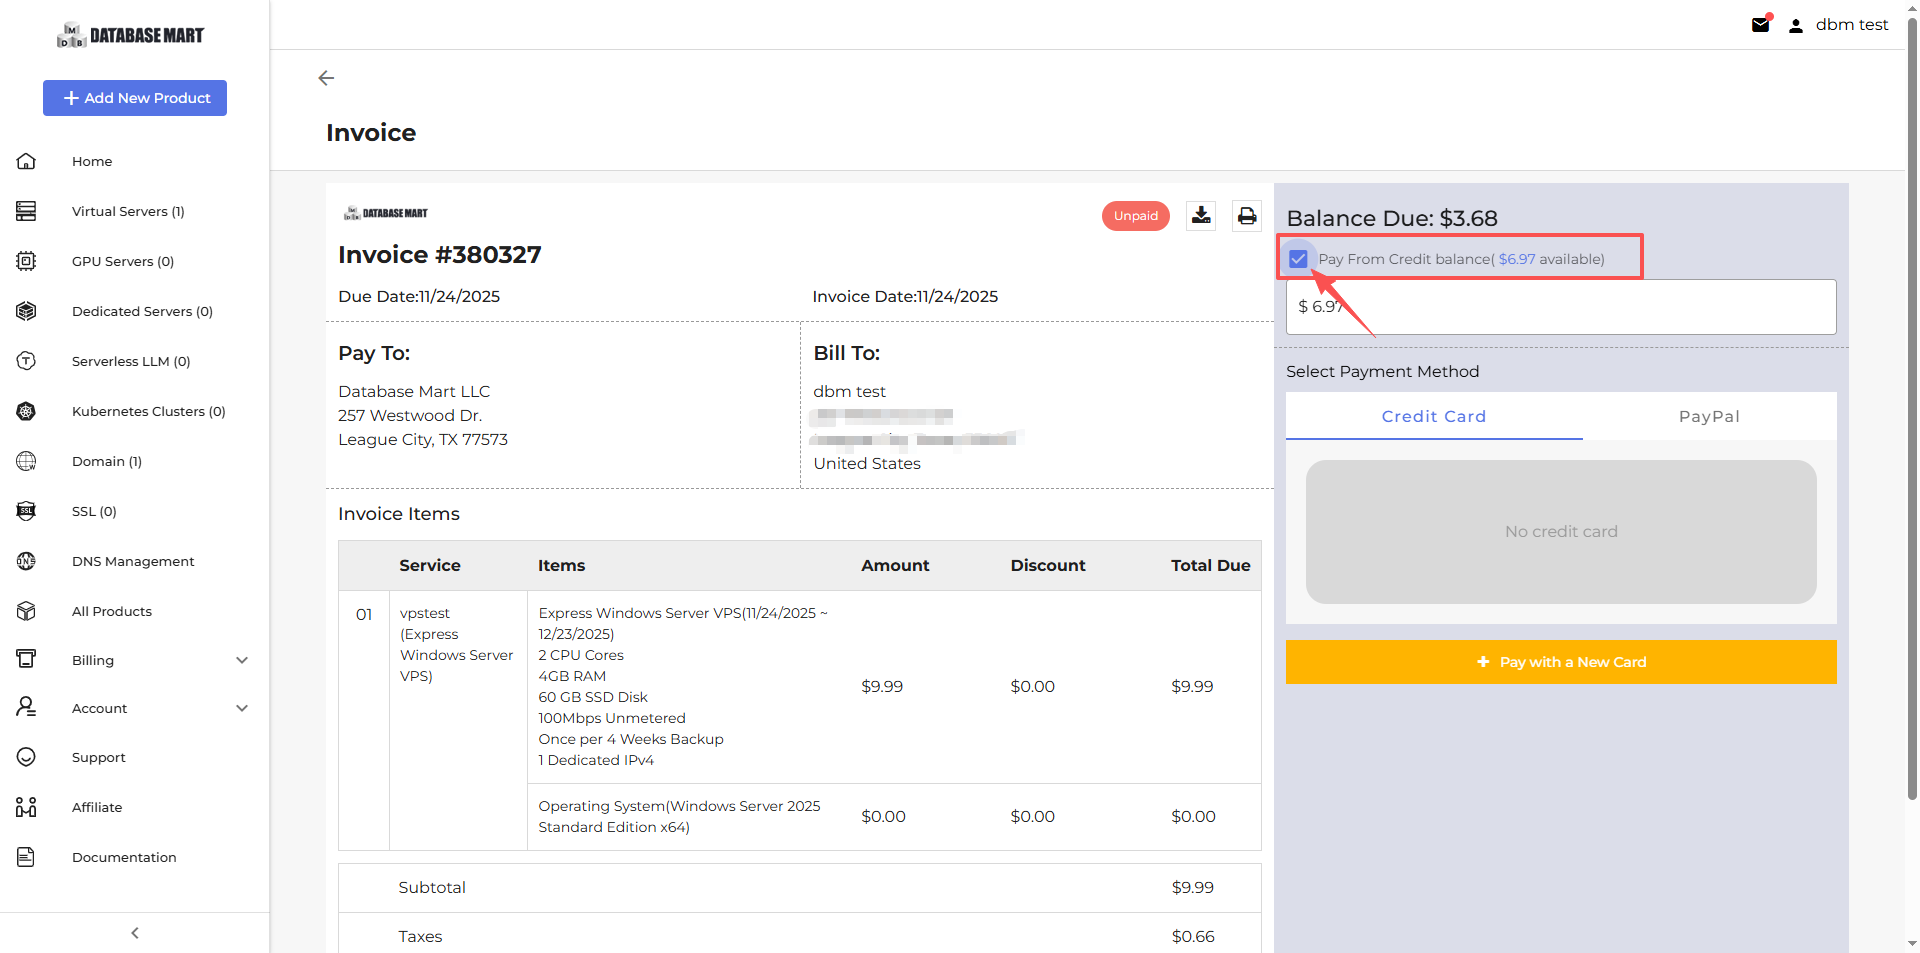Open Dedicated Servers (0)
1920x953 pixels.
point(142,311)
